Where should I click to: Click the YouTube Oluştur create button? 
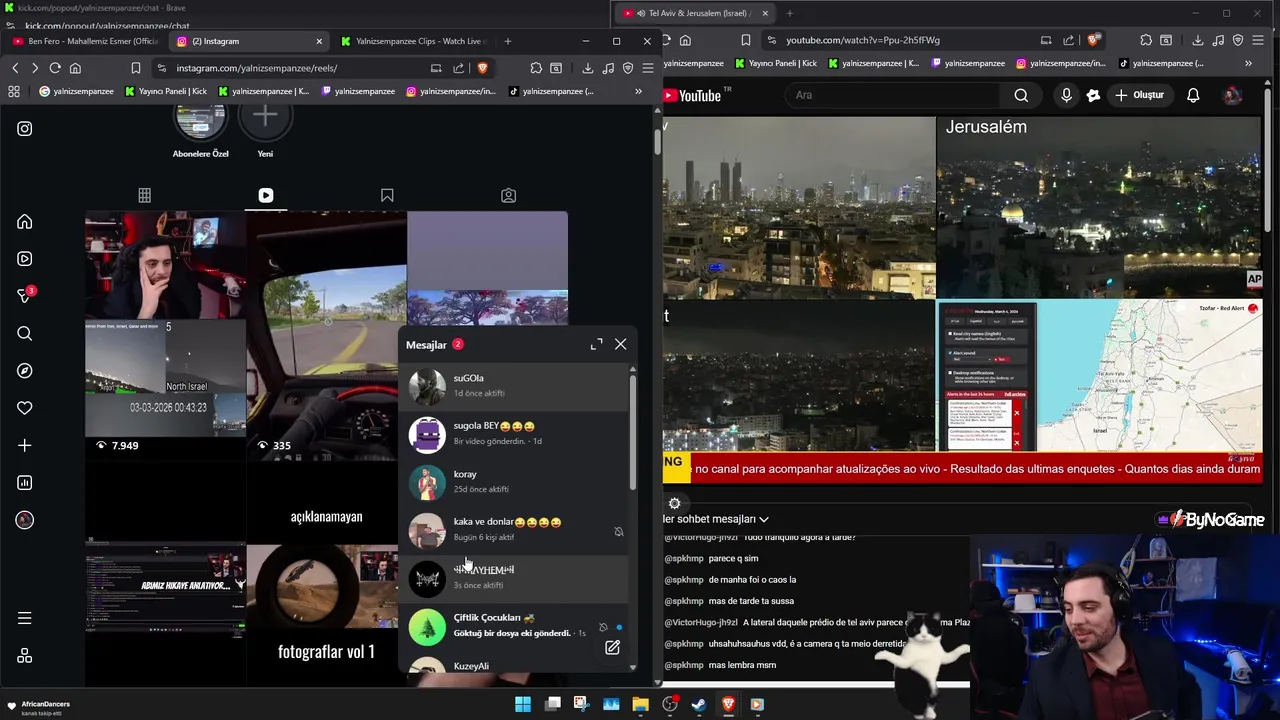1139,95
